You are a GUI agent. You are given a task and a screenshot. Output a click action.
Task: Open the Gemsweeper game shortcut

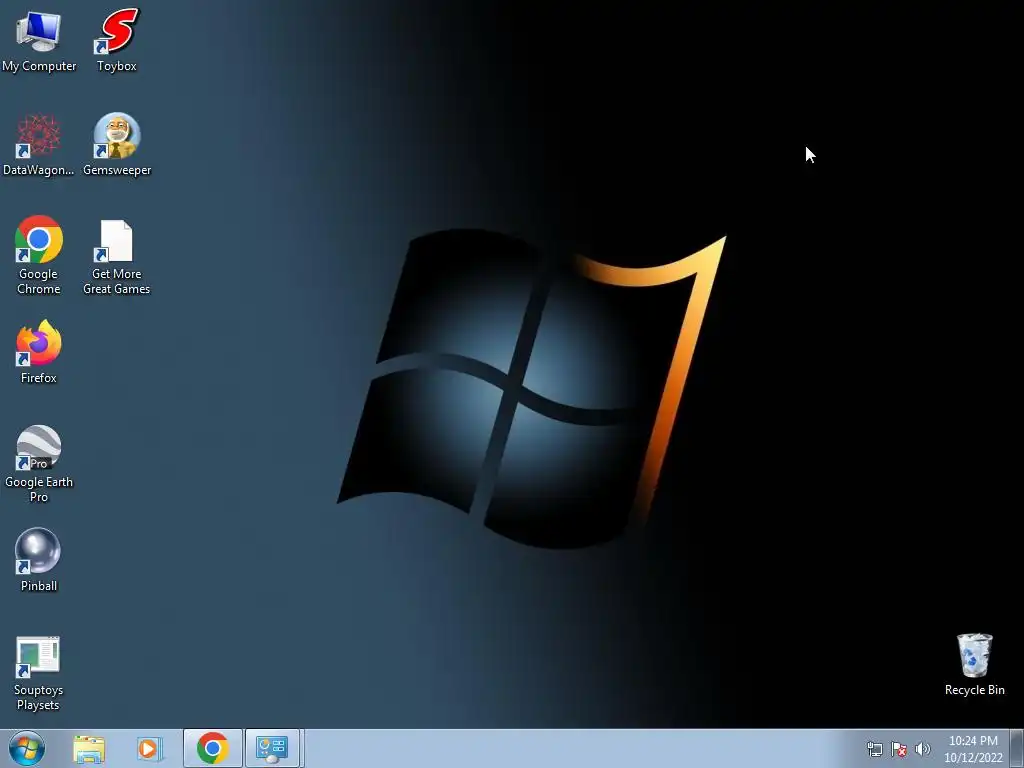pyautogui.click(x=117, y=145)
